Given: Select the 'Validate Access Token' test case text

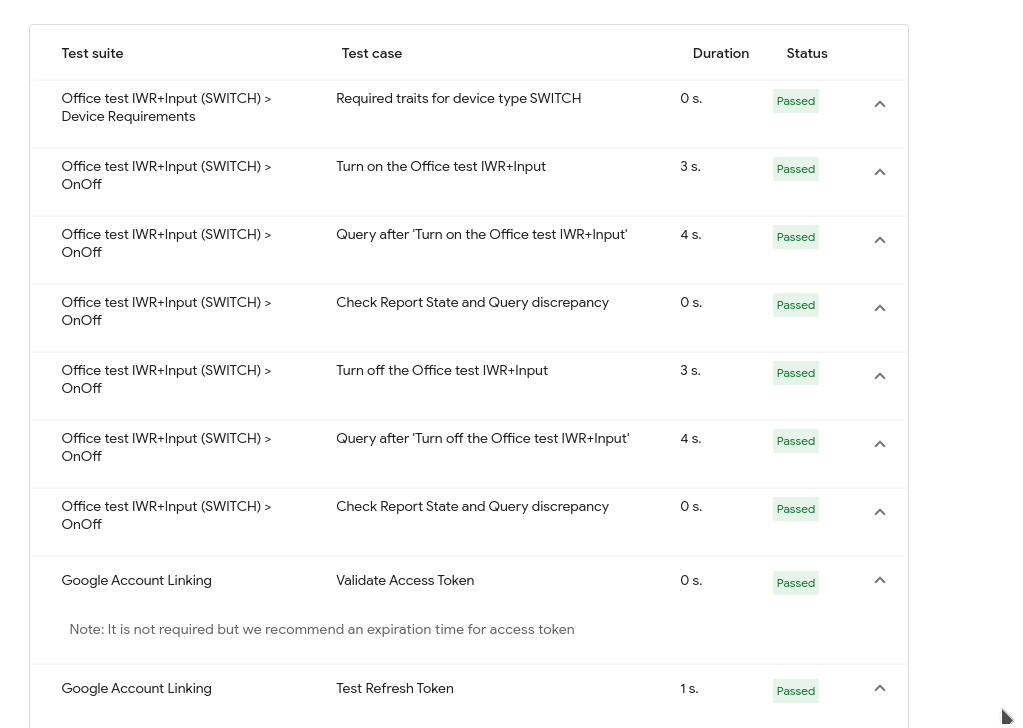Looking at the screenshot, I should [x=405, y=581].
